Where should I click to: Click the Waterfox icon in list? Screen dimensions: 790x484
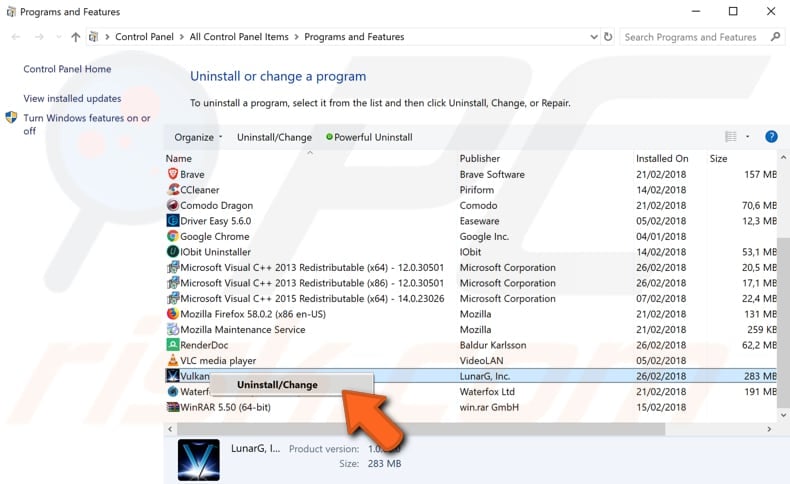[173, 391]
